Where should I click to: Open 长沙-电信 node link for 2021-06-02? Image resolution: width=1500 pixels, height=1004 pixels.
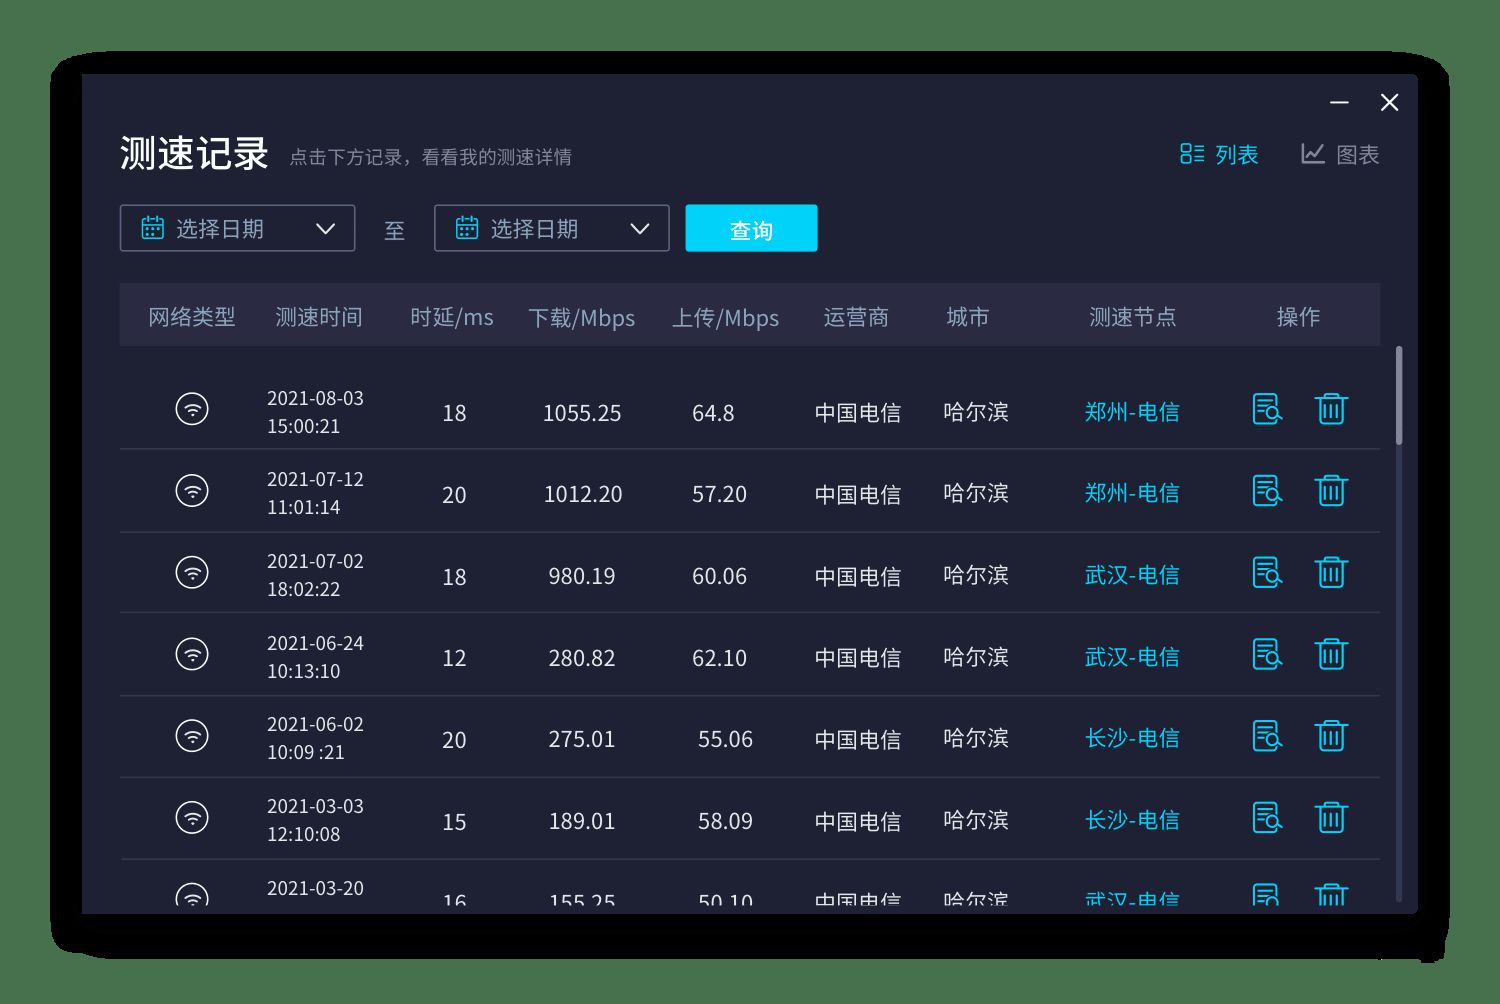1132,738
